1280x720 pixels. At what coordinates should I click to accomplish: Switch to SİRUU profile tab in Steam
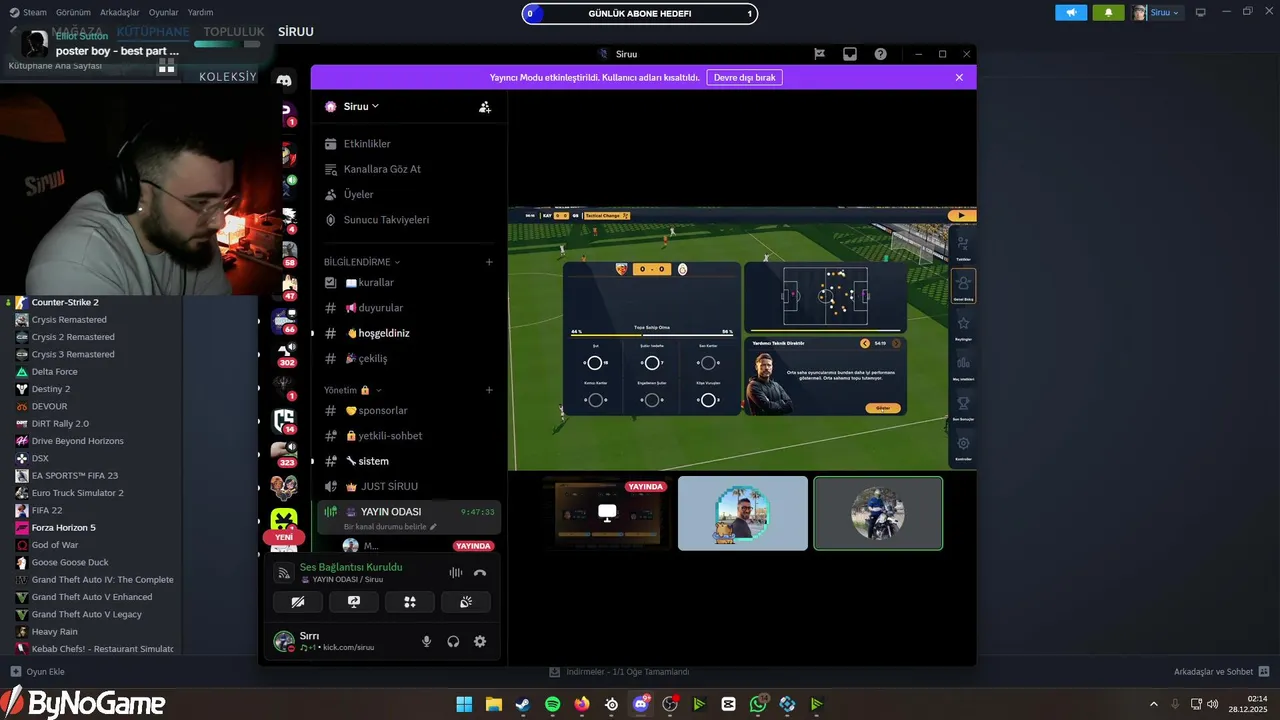point(296,32)
